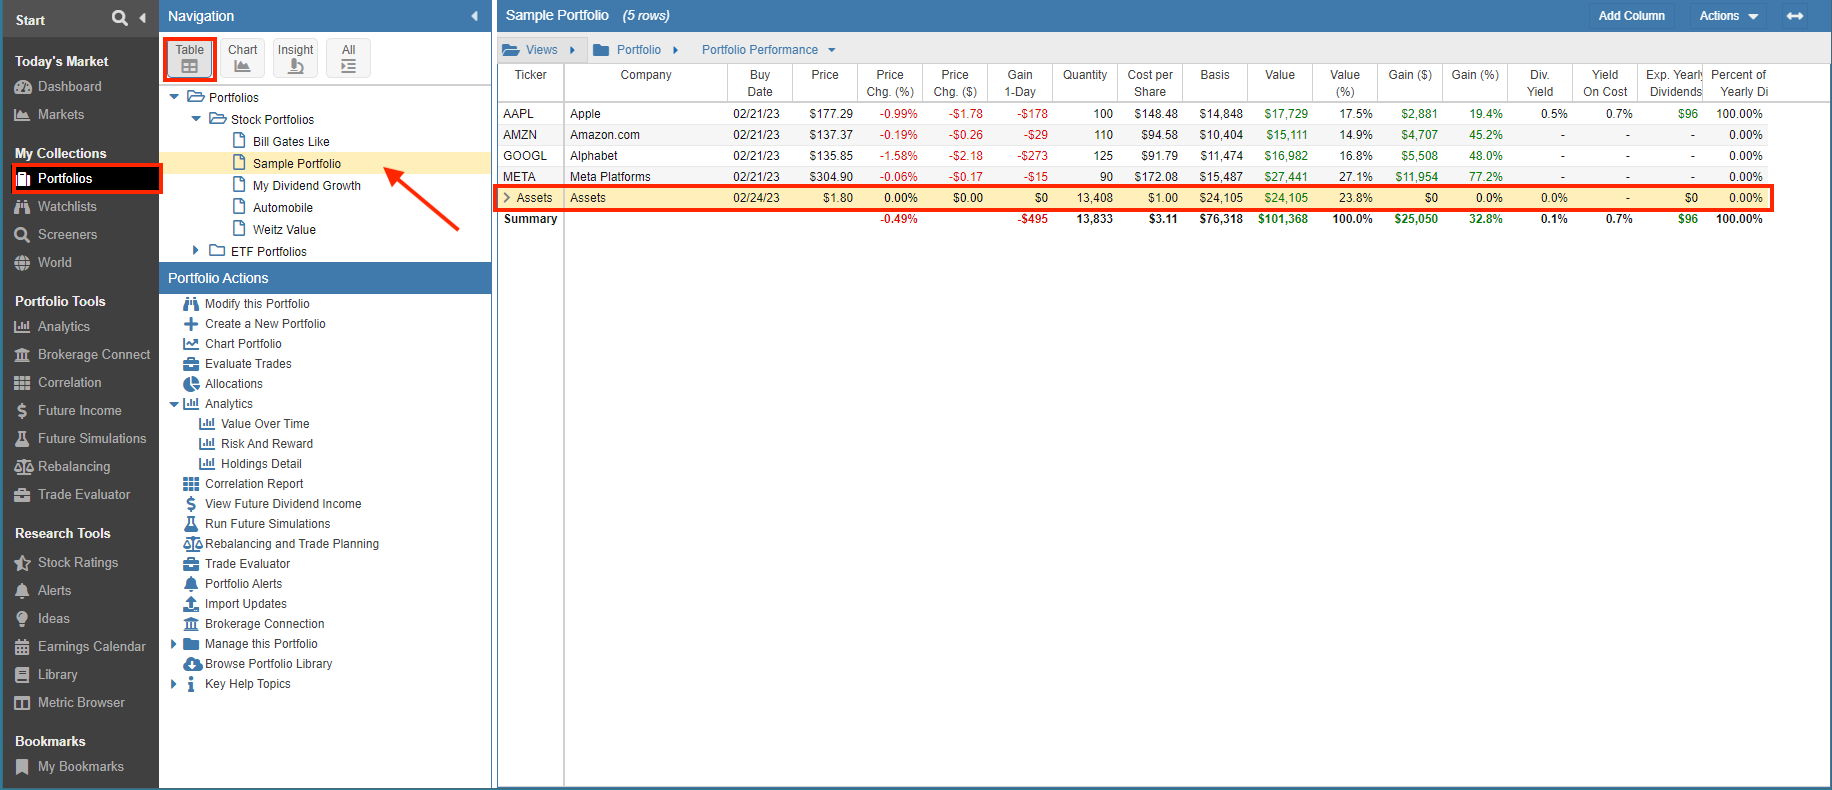The height and width of the screenshot is (790, 1832).
Task: Select Bill Gates Like portfolio
Action: (x=291, y=142)
